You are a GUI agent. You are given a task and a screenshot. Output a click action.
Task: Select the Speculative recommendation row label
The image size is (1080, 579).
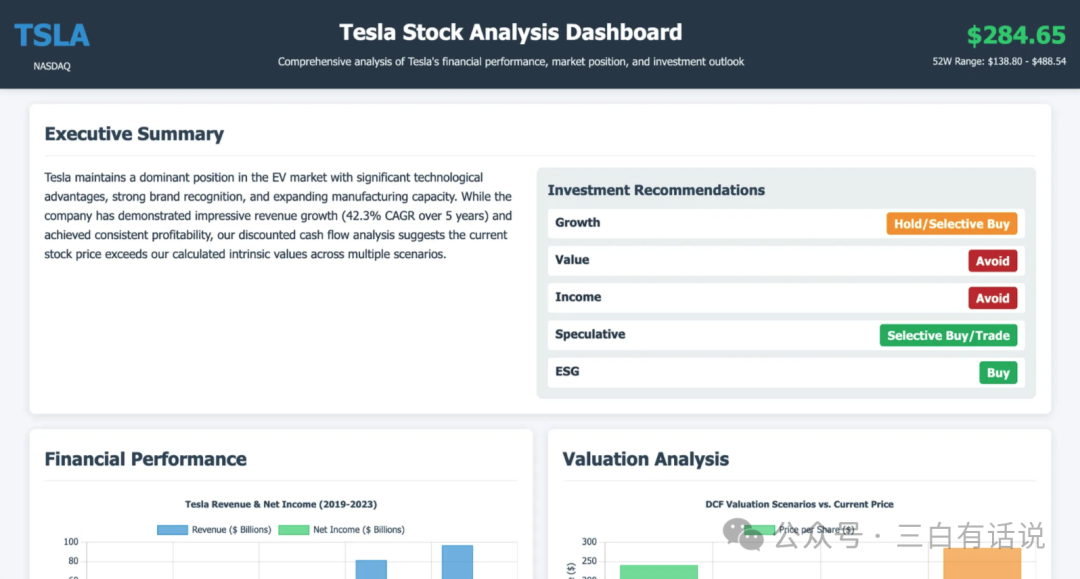(x=590, y=334)
